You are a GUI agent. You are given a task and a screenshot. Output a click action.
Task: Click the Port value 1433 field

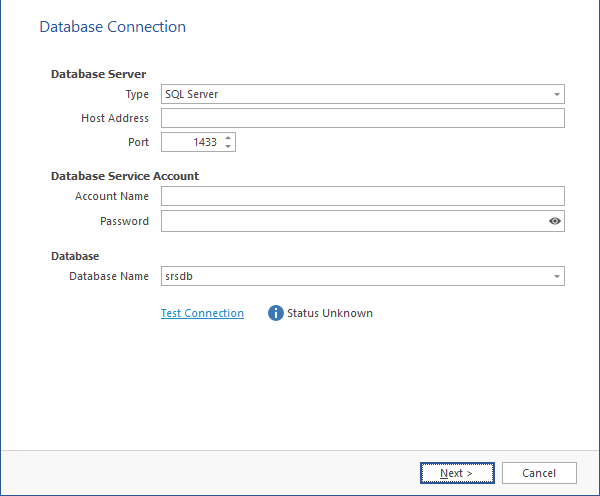[192, 142]
